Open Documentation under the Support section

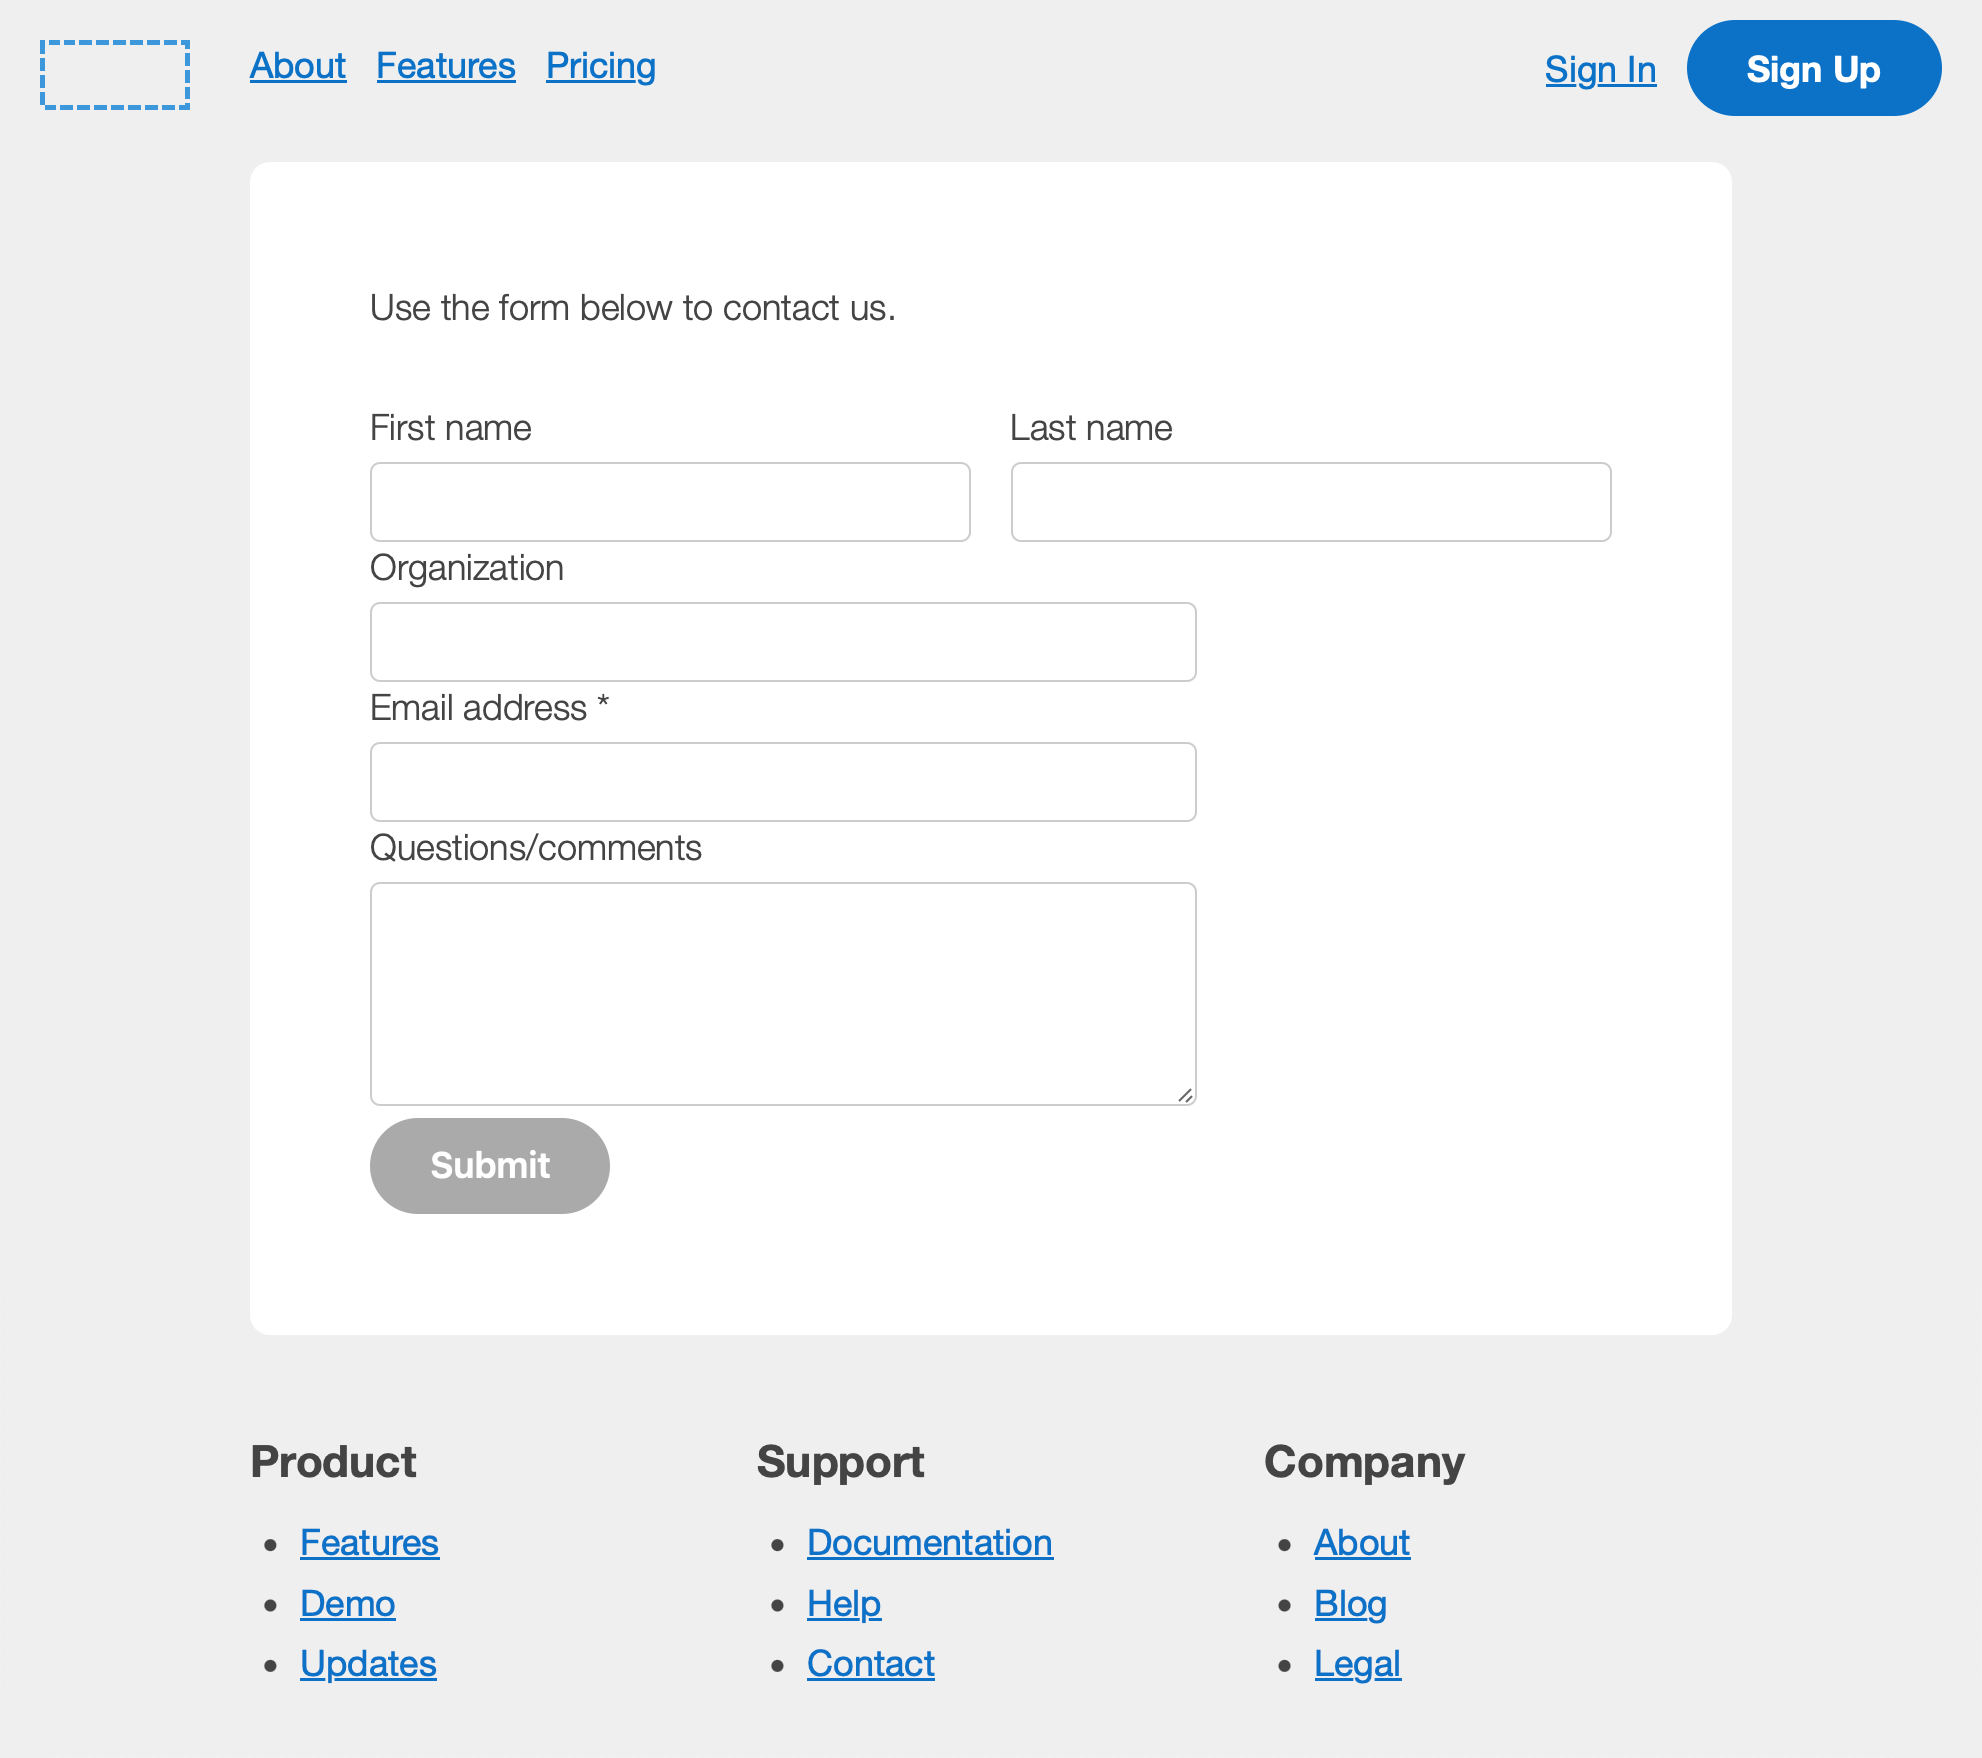[x=929, y=1543]
